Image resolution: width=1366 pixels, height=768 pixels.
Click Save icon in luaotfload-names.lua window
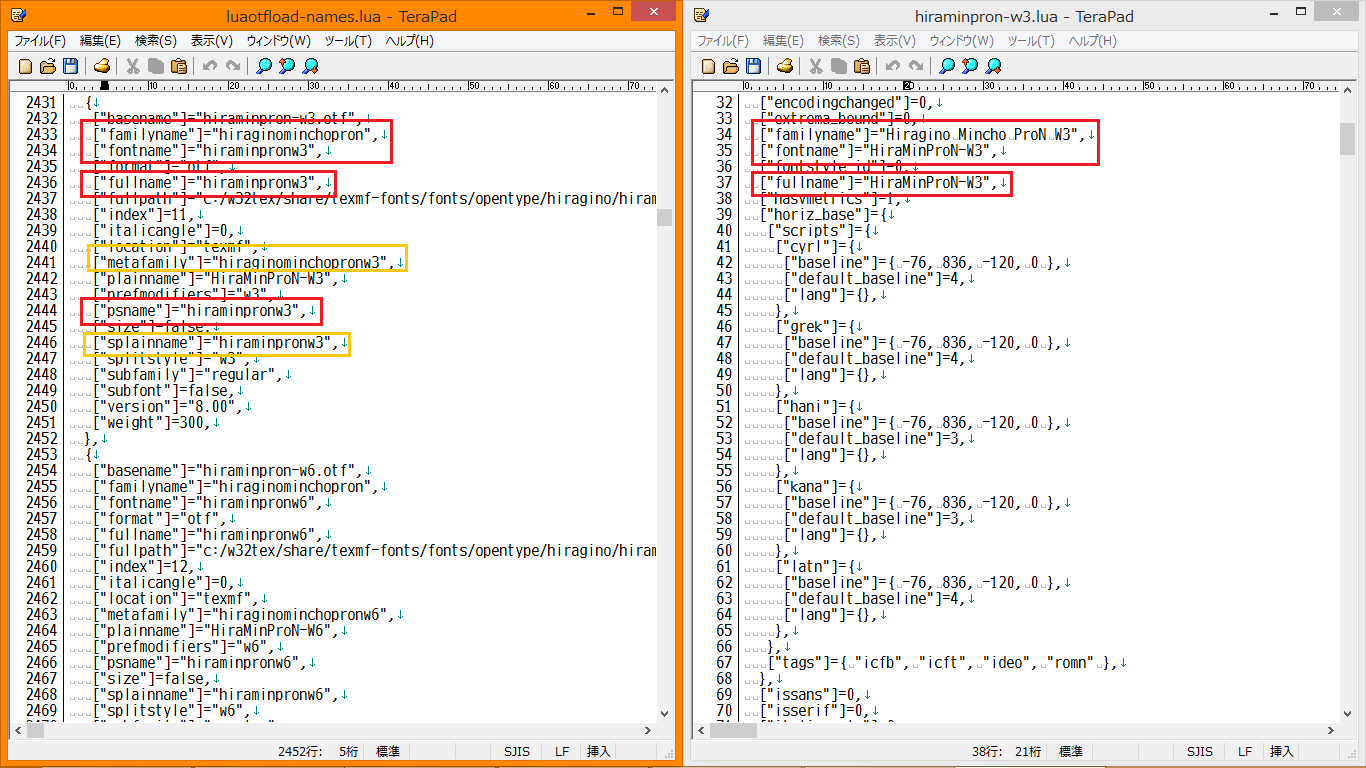click(70, 66)
